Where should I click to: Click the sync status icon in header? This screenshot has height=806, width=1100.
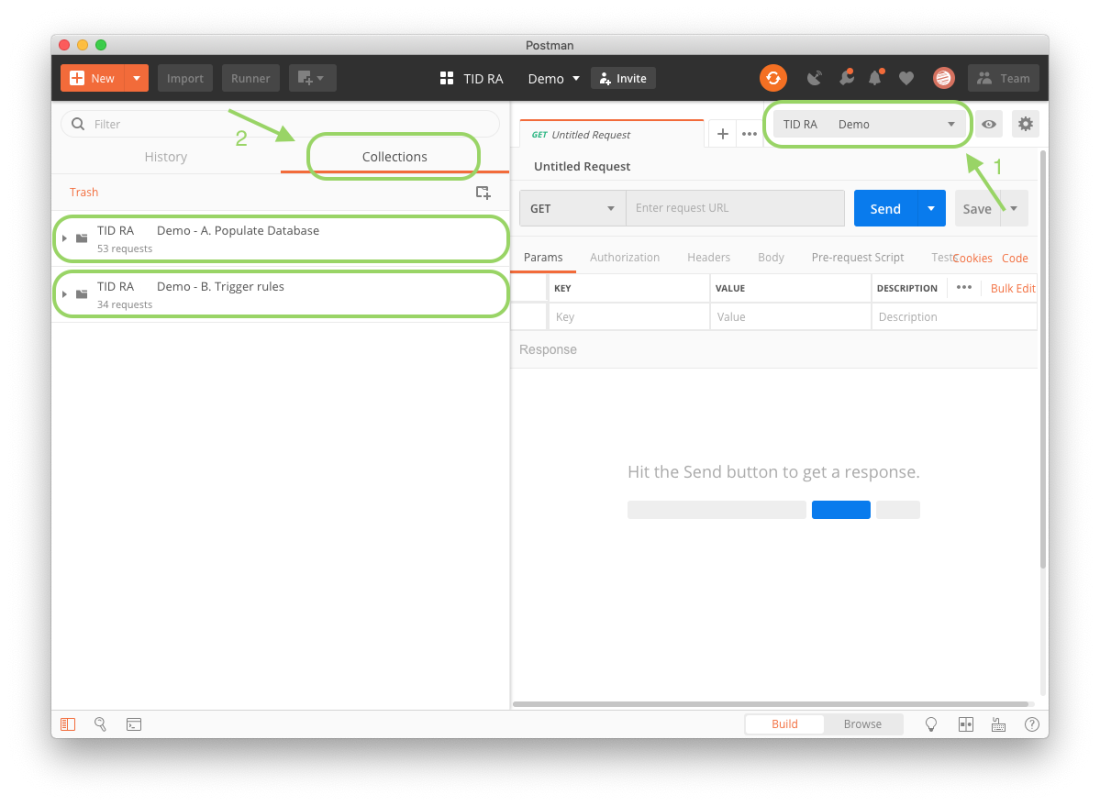[x=773, y=78]
